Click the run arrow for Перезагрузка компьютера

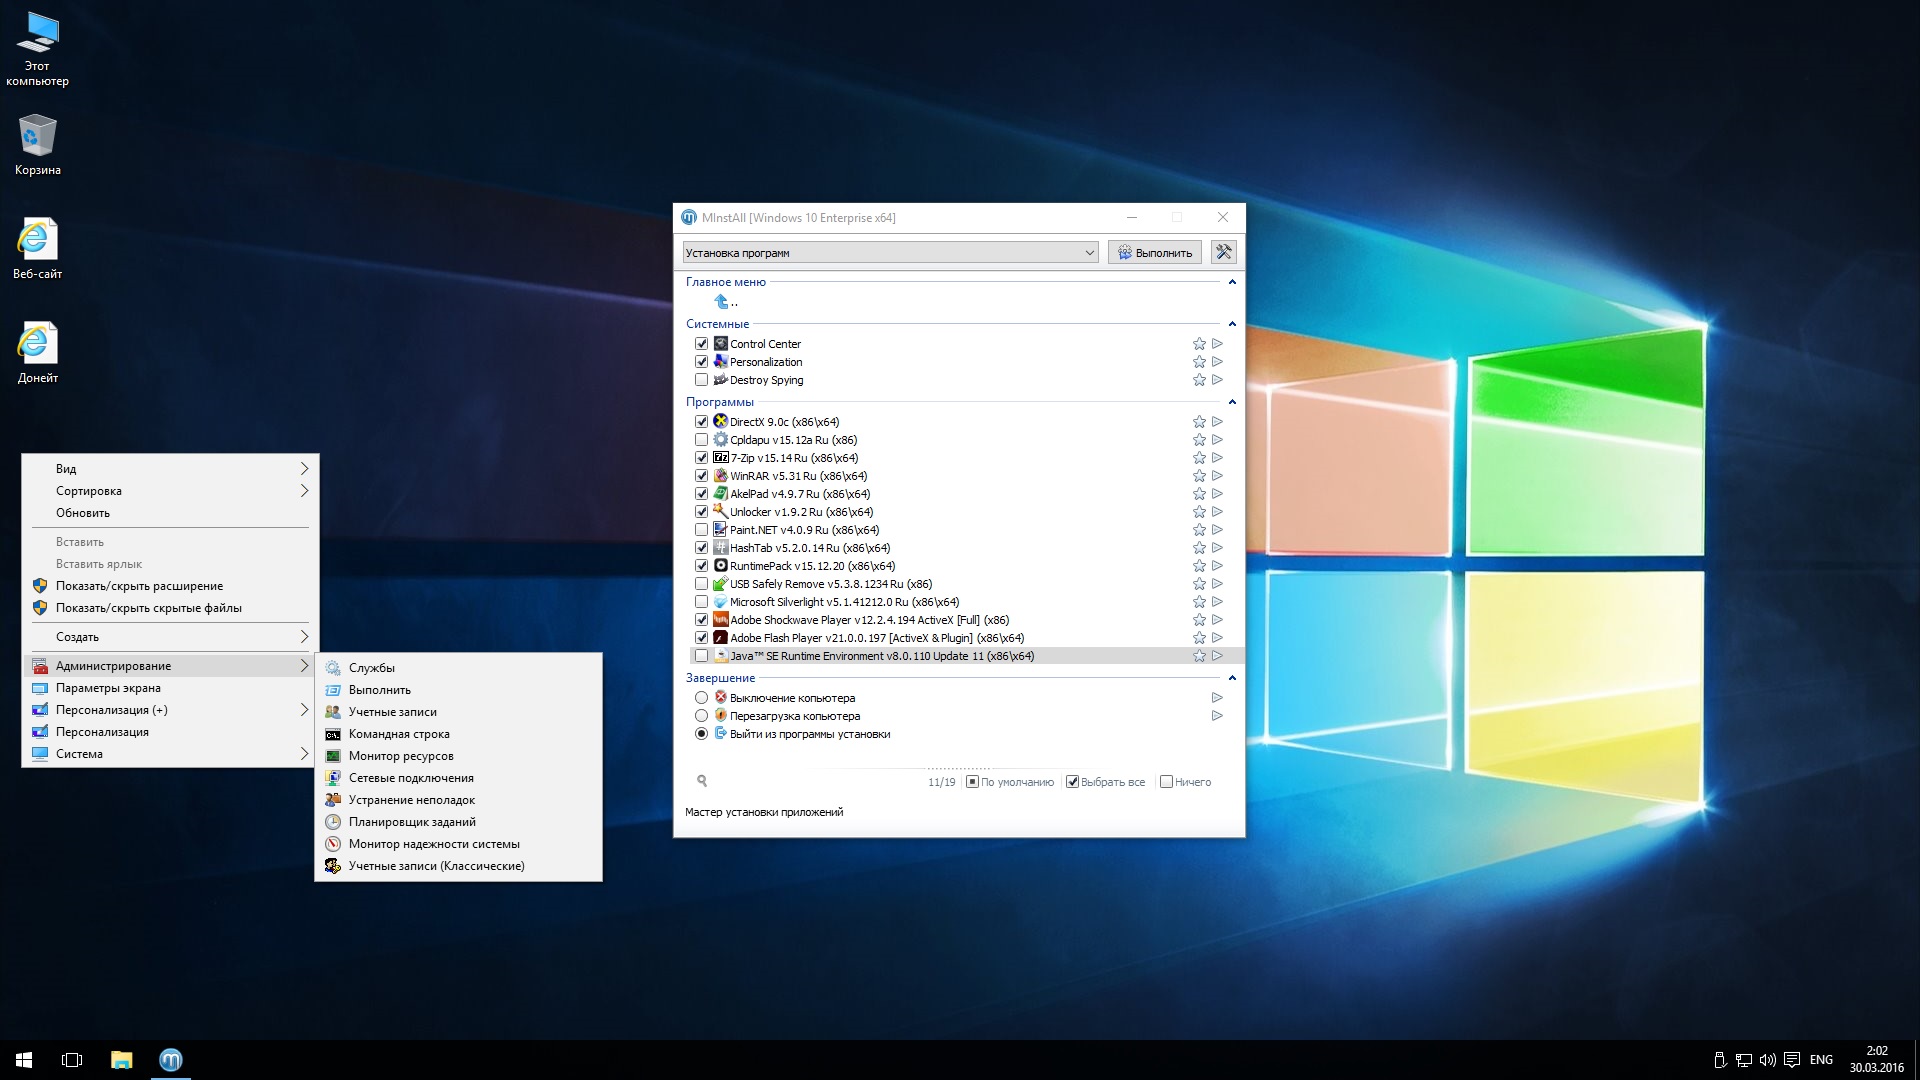click(1217, 716)
